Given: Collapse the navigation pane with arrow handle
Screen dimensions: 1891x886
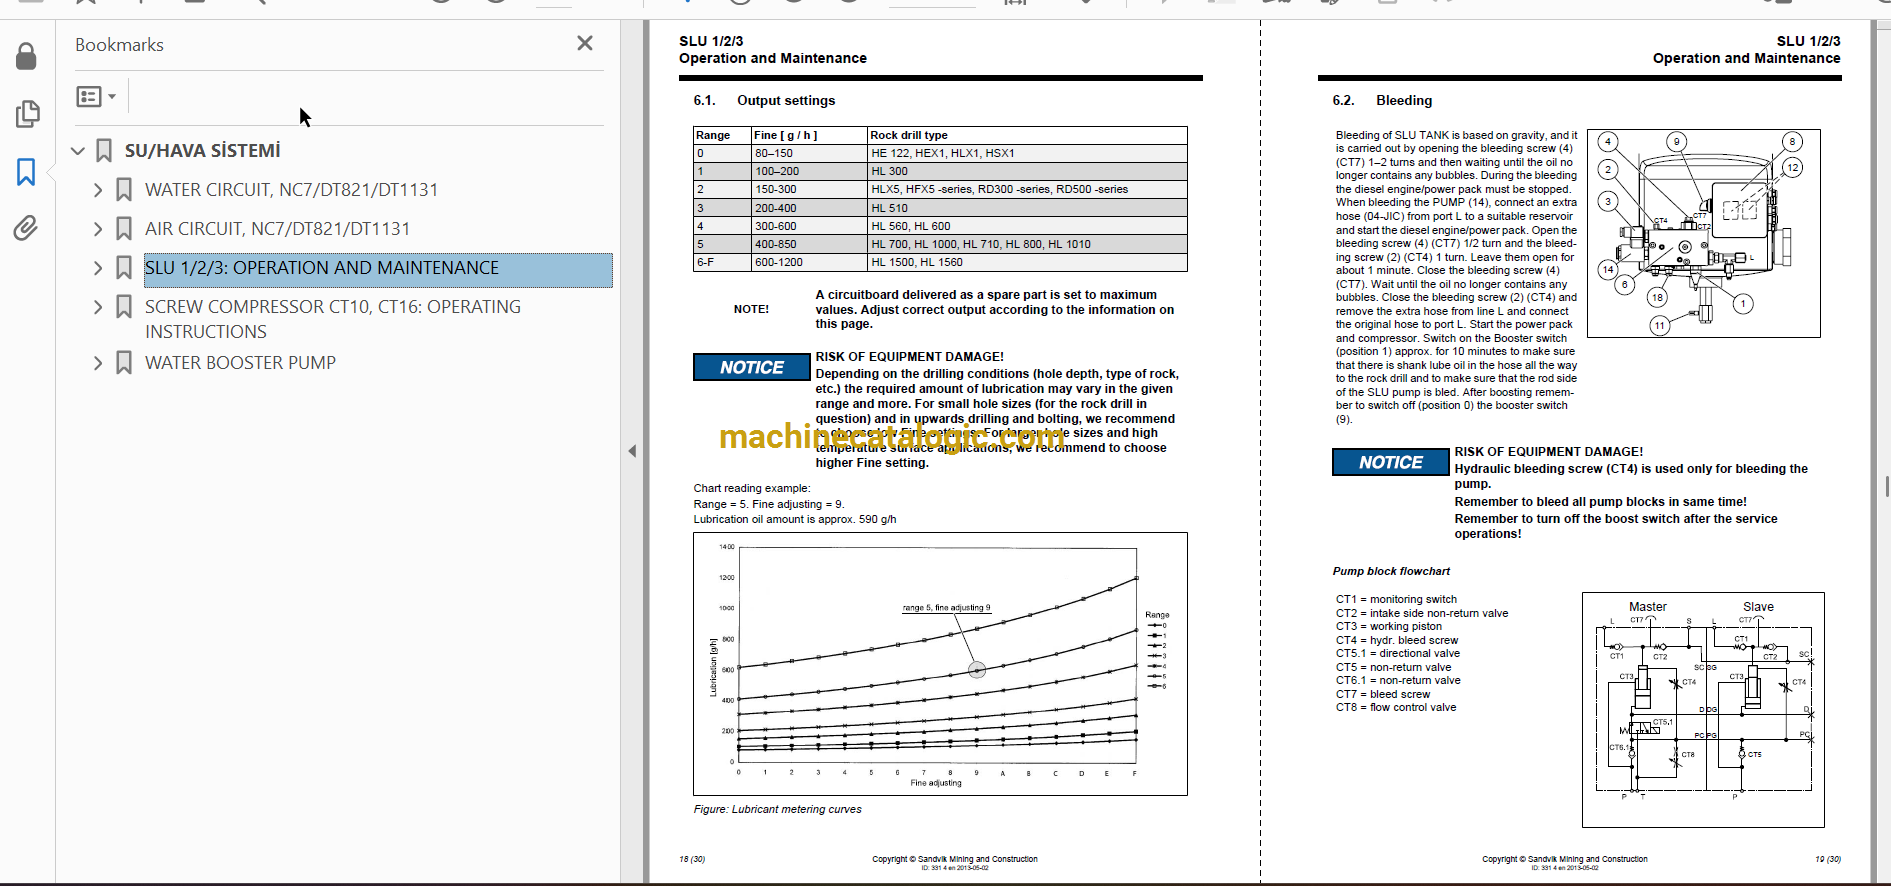Looking at the screenshot, I should pyautogui.click(x=632, y=451).
